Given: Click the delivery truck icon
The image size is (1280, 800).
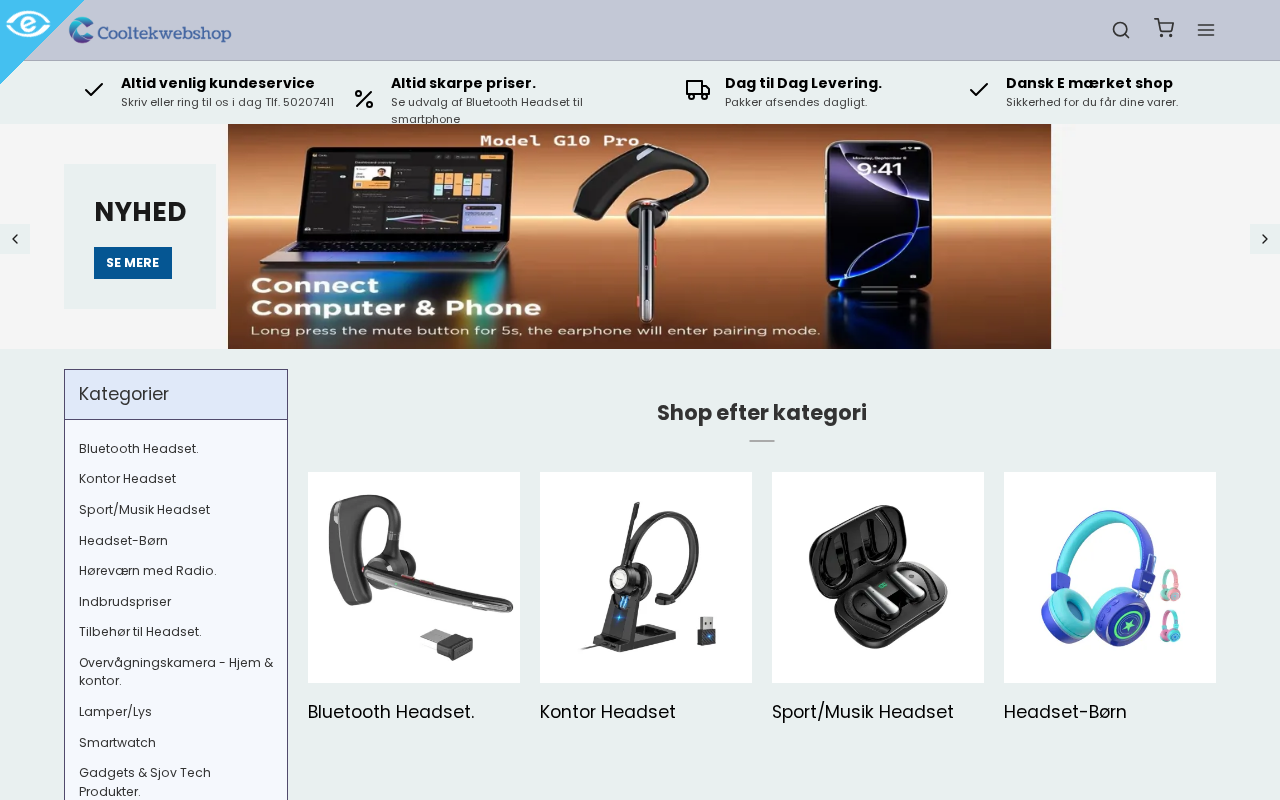Looking at the screenshot, I should pos(698,90).
